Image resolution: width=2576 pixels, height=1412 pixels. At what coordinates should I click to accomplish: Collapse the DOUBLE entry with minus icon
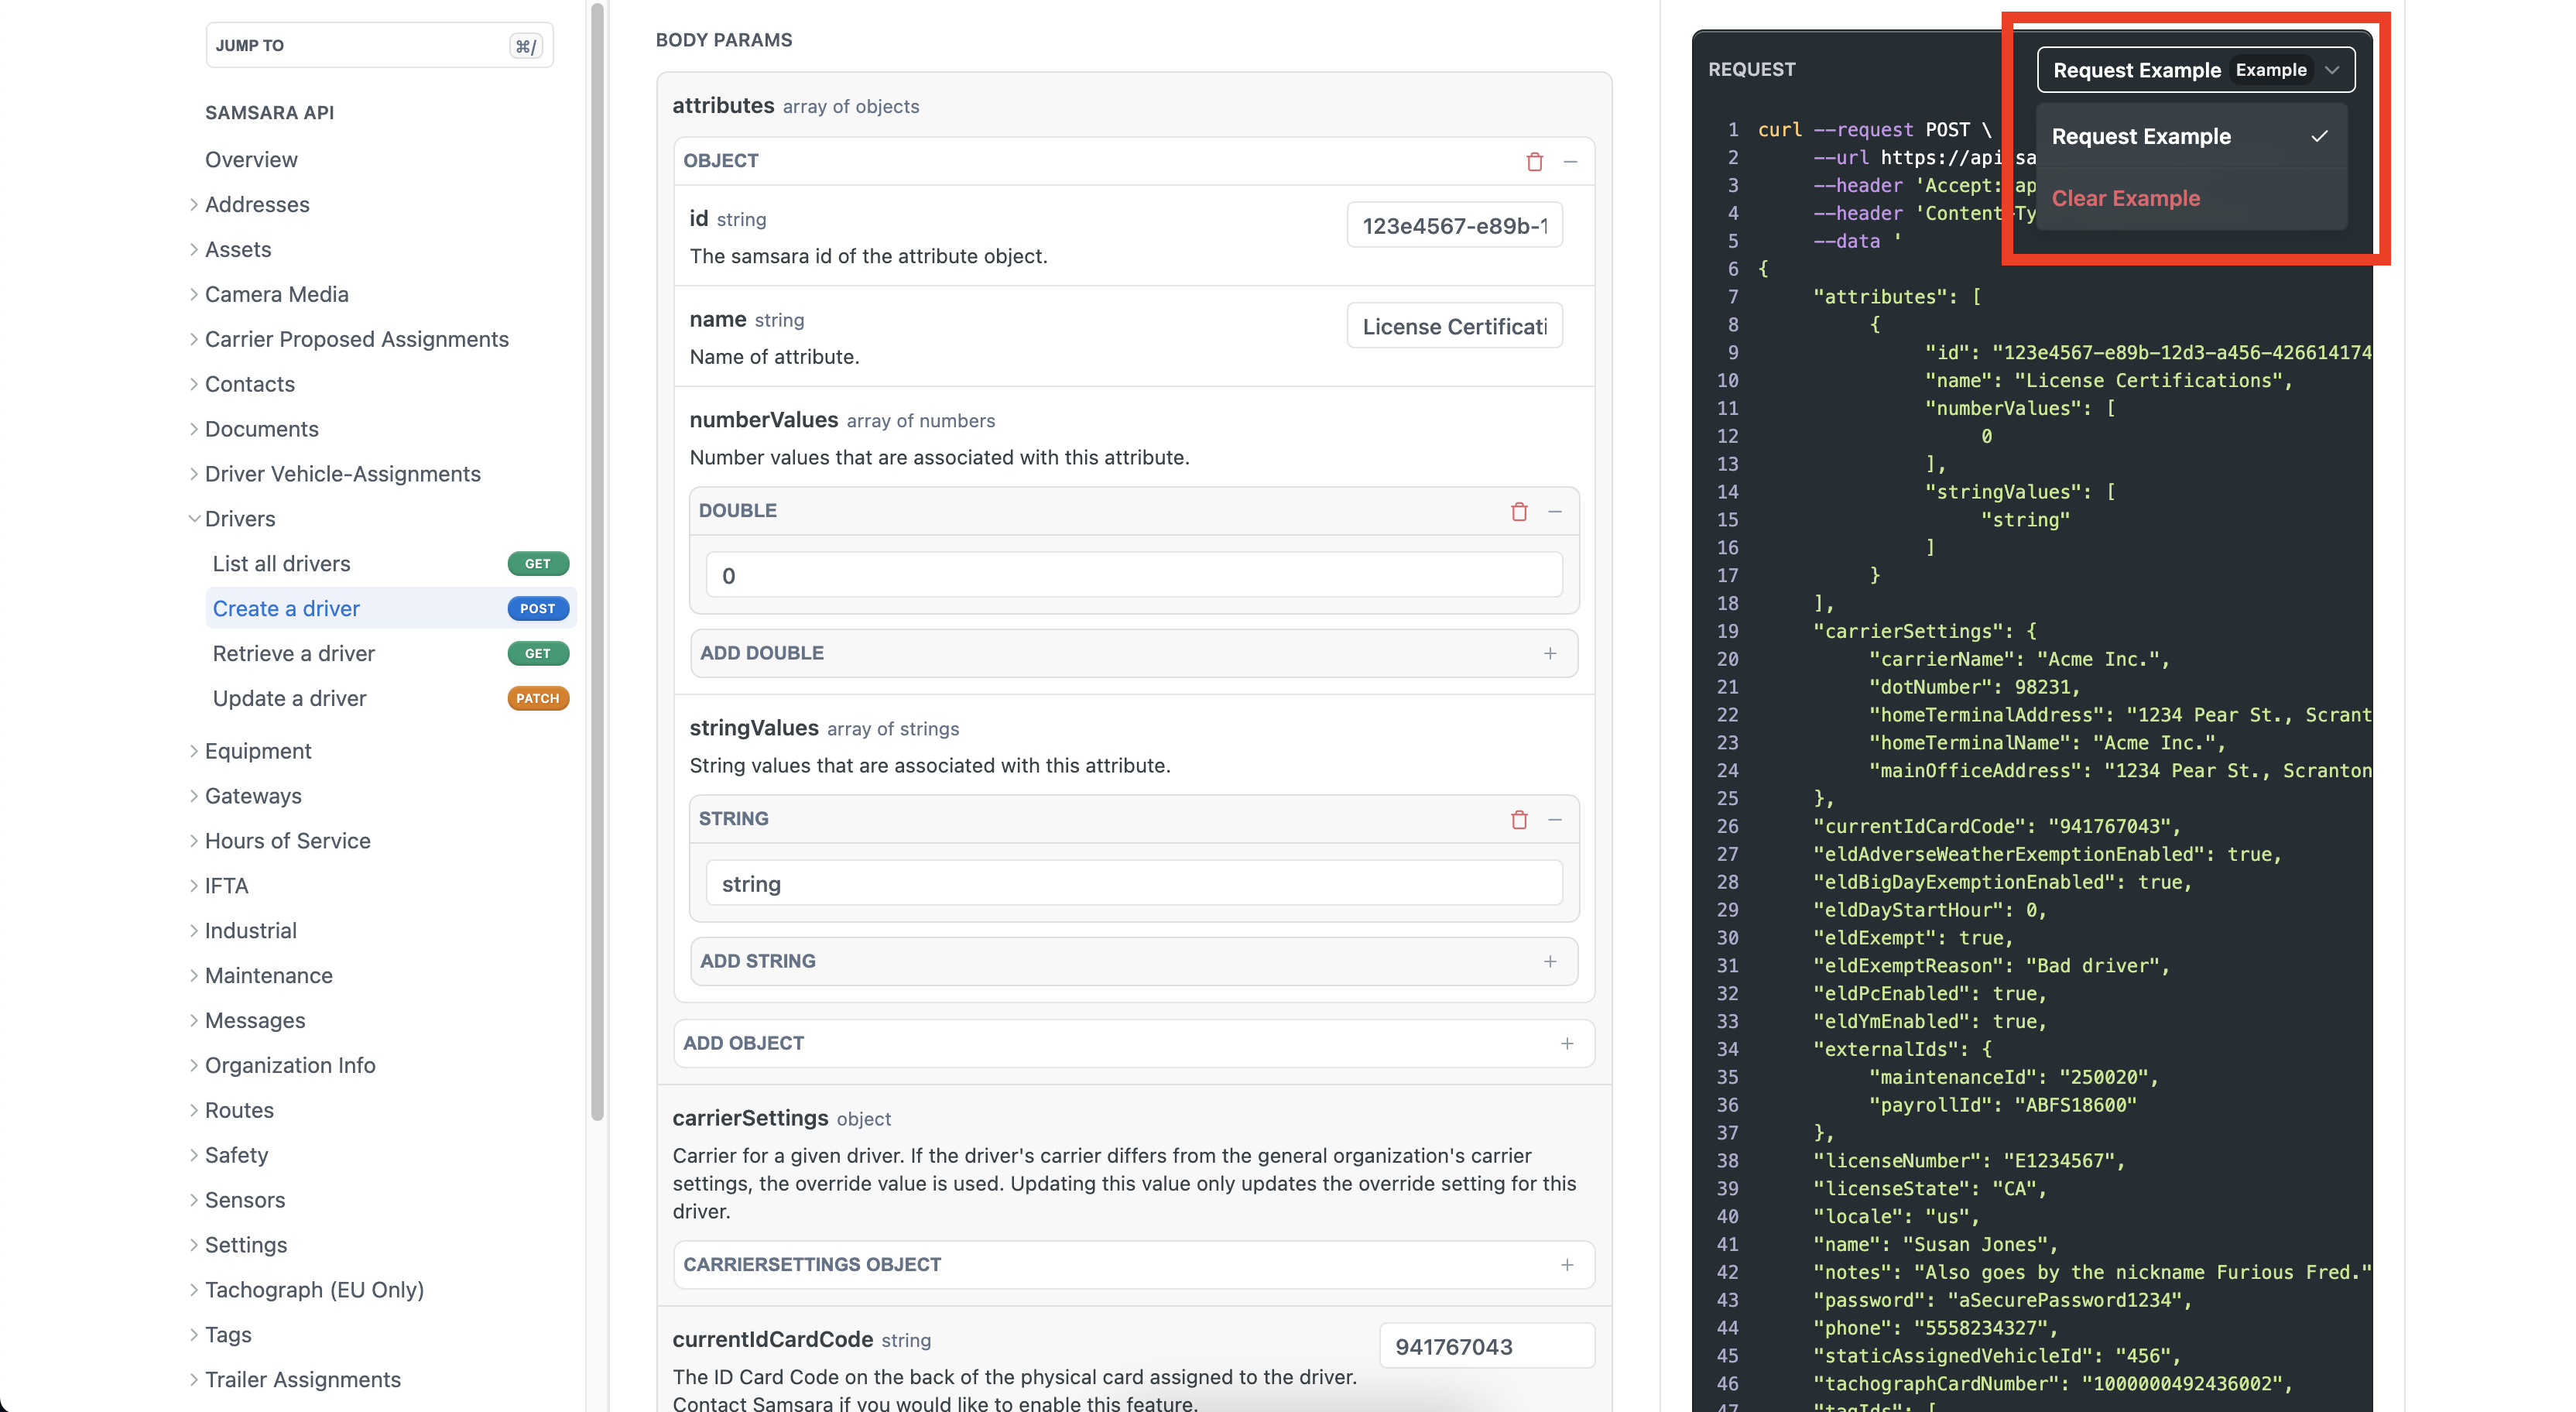1554,511
